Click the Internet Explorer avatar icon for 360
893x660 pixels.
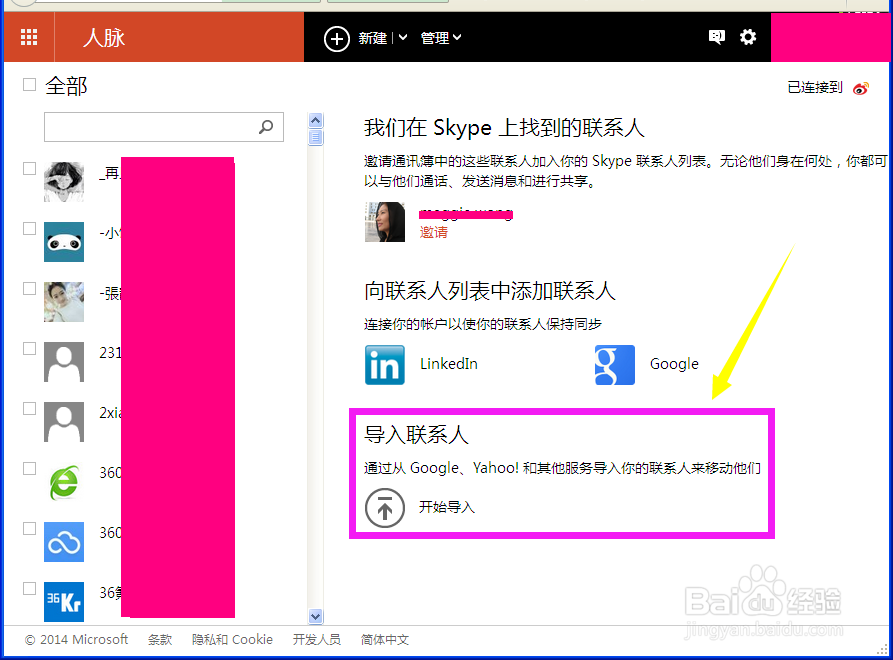point(63,482)
